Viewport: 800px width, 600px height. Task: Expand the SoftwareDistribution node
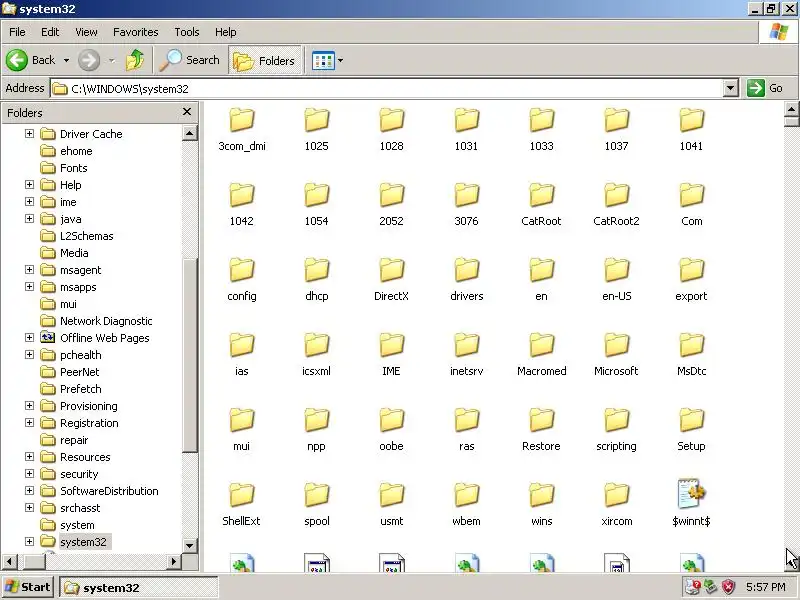pyautogui.click(x=30, y=491)
